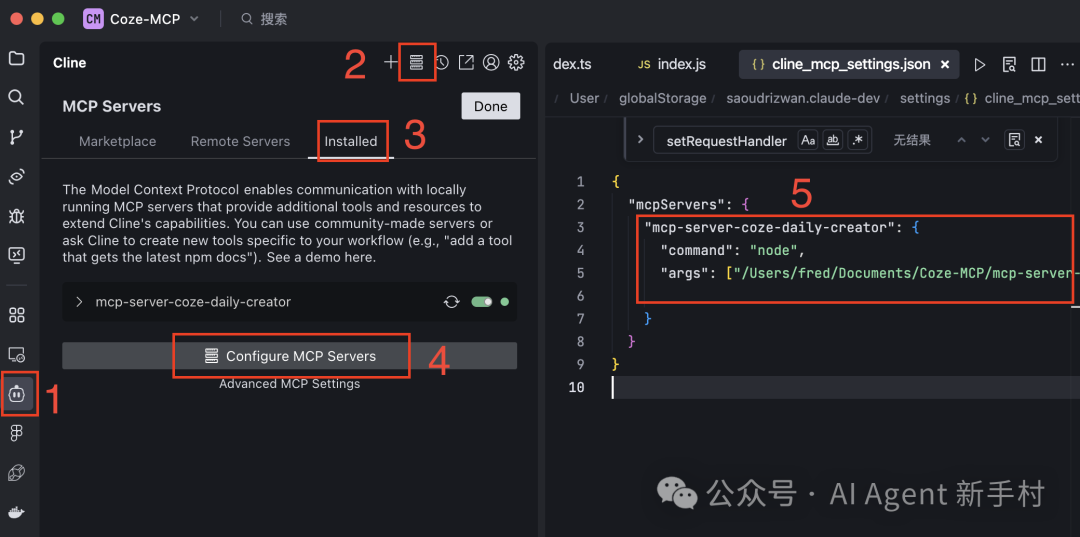Open MCP Servers icon in Cline header

[x=416, y=63]
